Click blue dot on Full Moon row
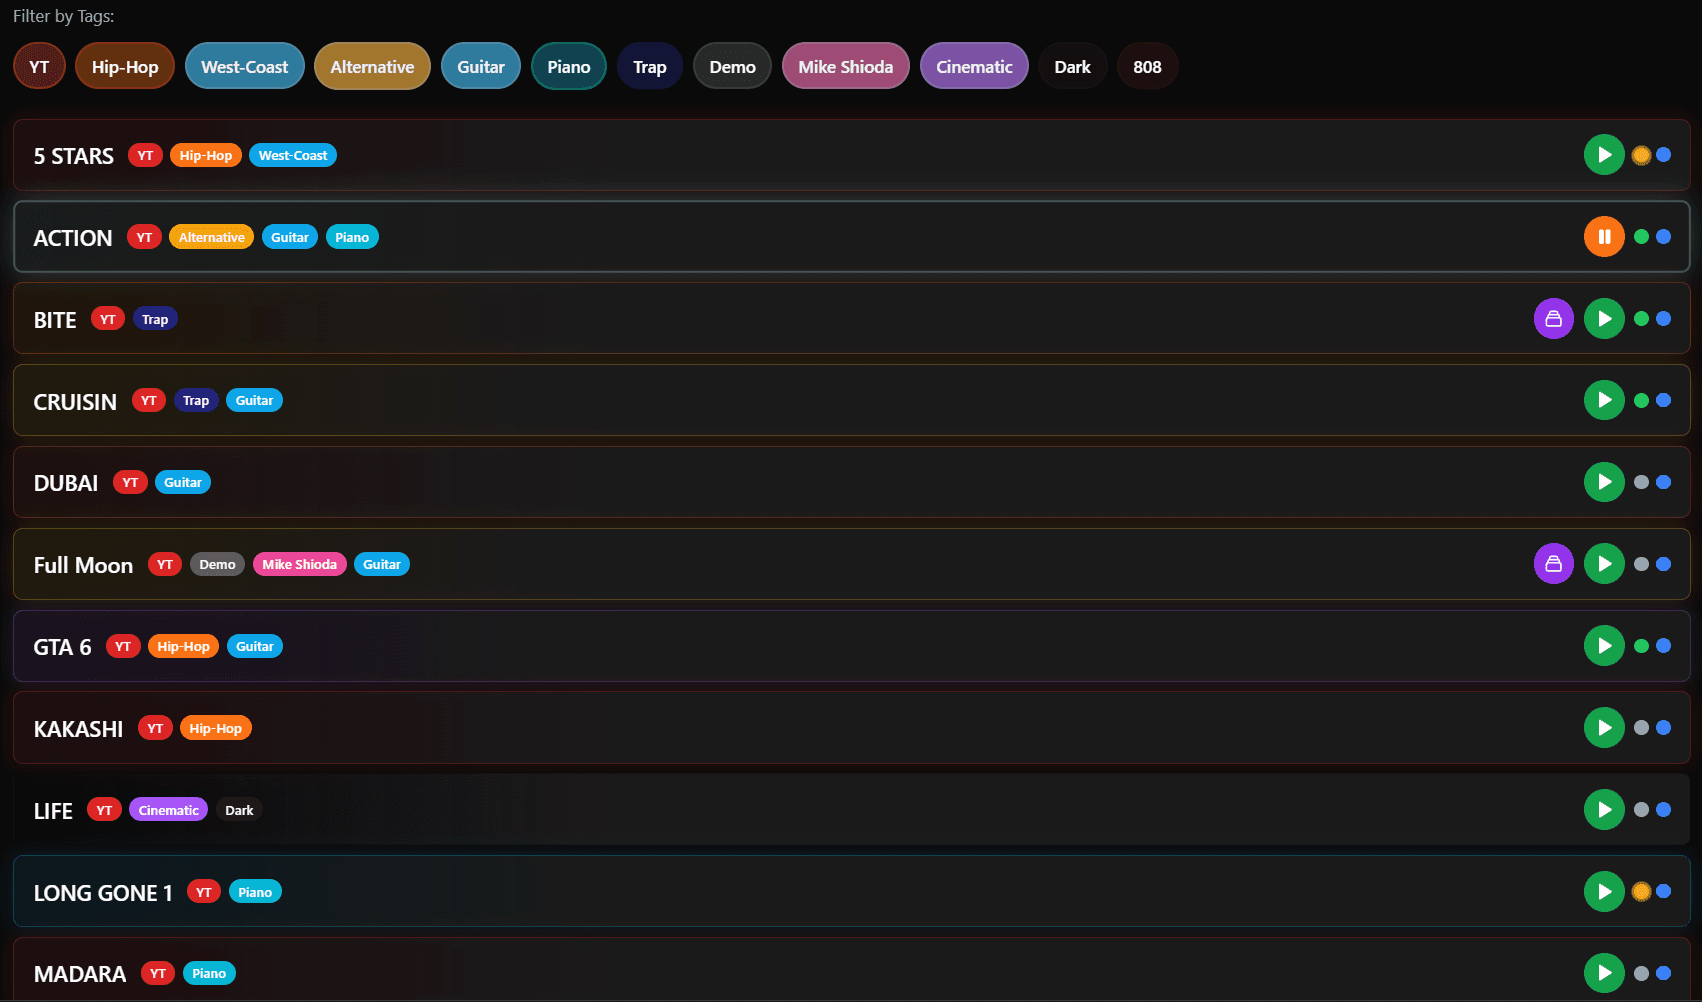1702x1002 pixels. coord(1664,564)
